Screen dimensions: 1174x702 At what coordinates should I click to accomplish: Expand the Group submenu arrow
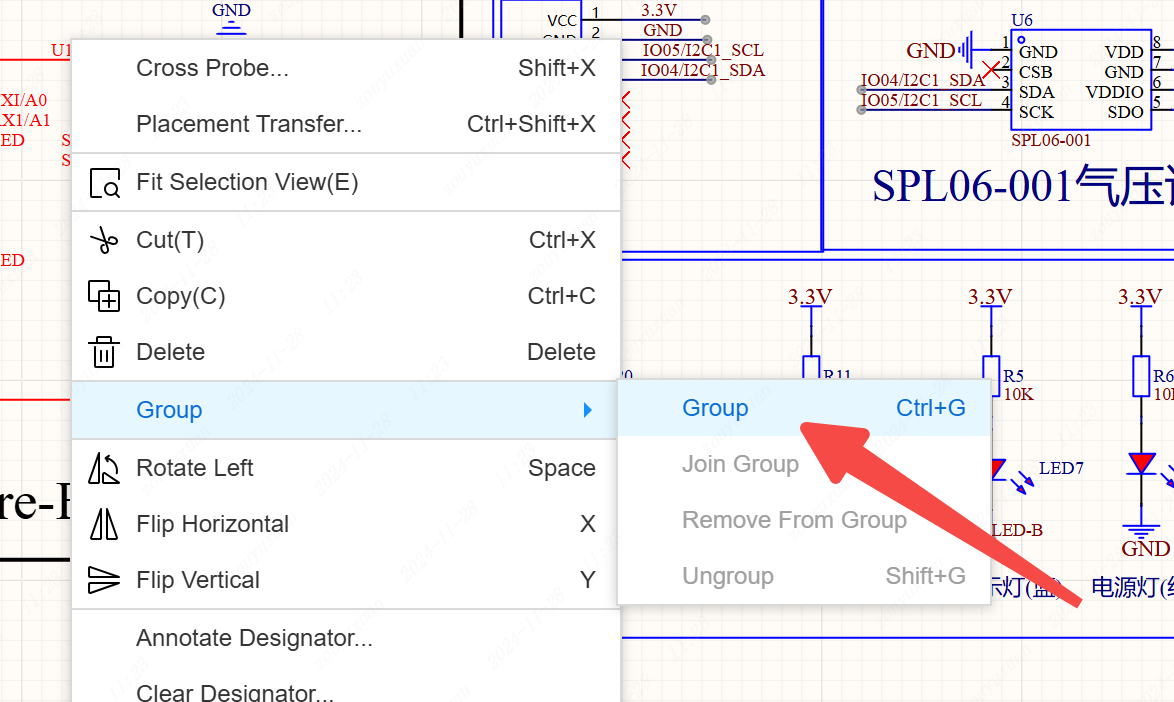588,410
